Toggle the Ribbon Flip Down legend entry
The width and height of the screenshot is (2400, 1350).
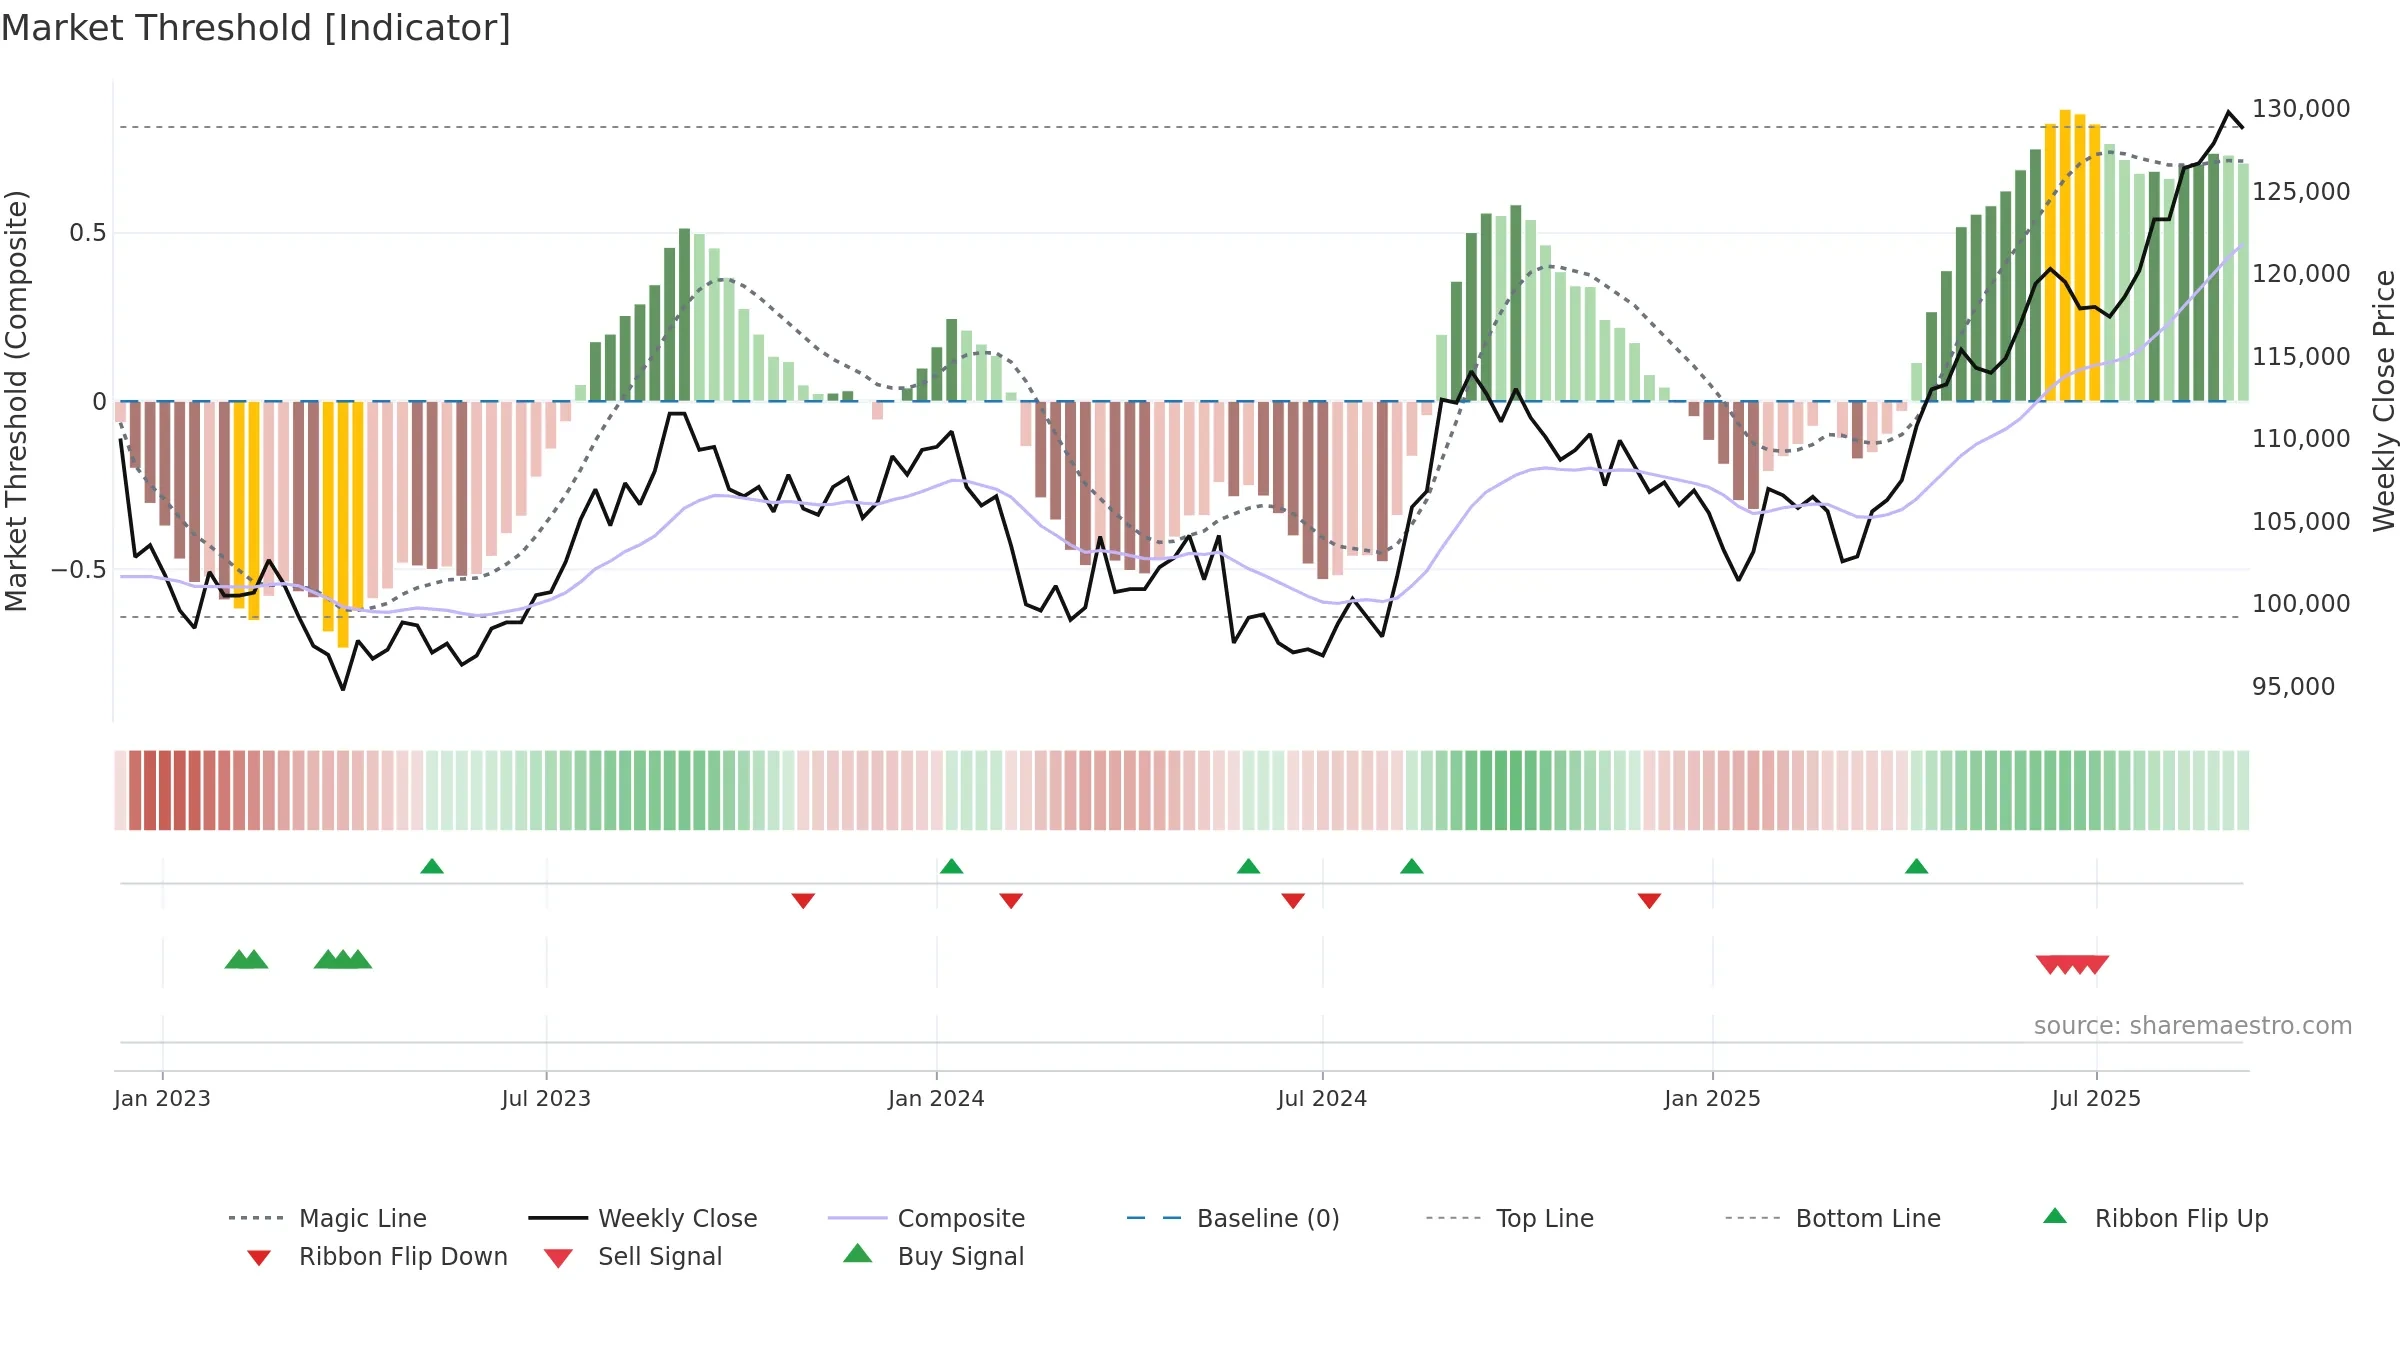pos(376,1256)
